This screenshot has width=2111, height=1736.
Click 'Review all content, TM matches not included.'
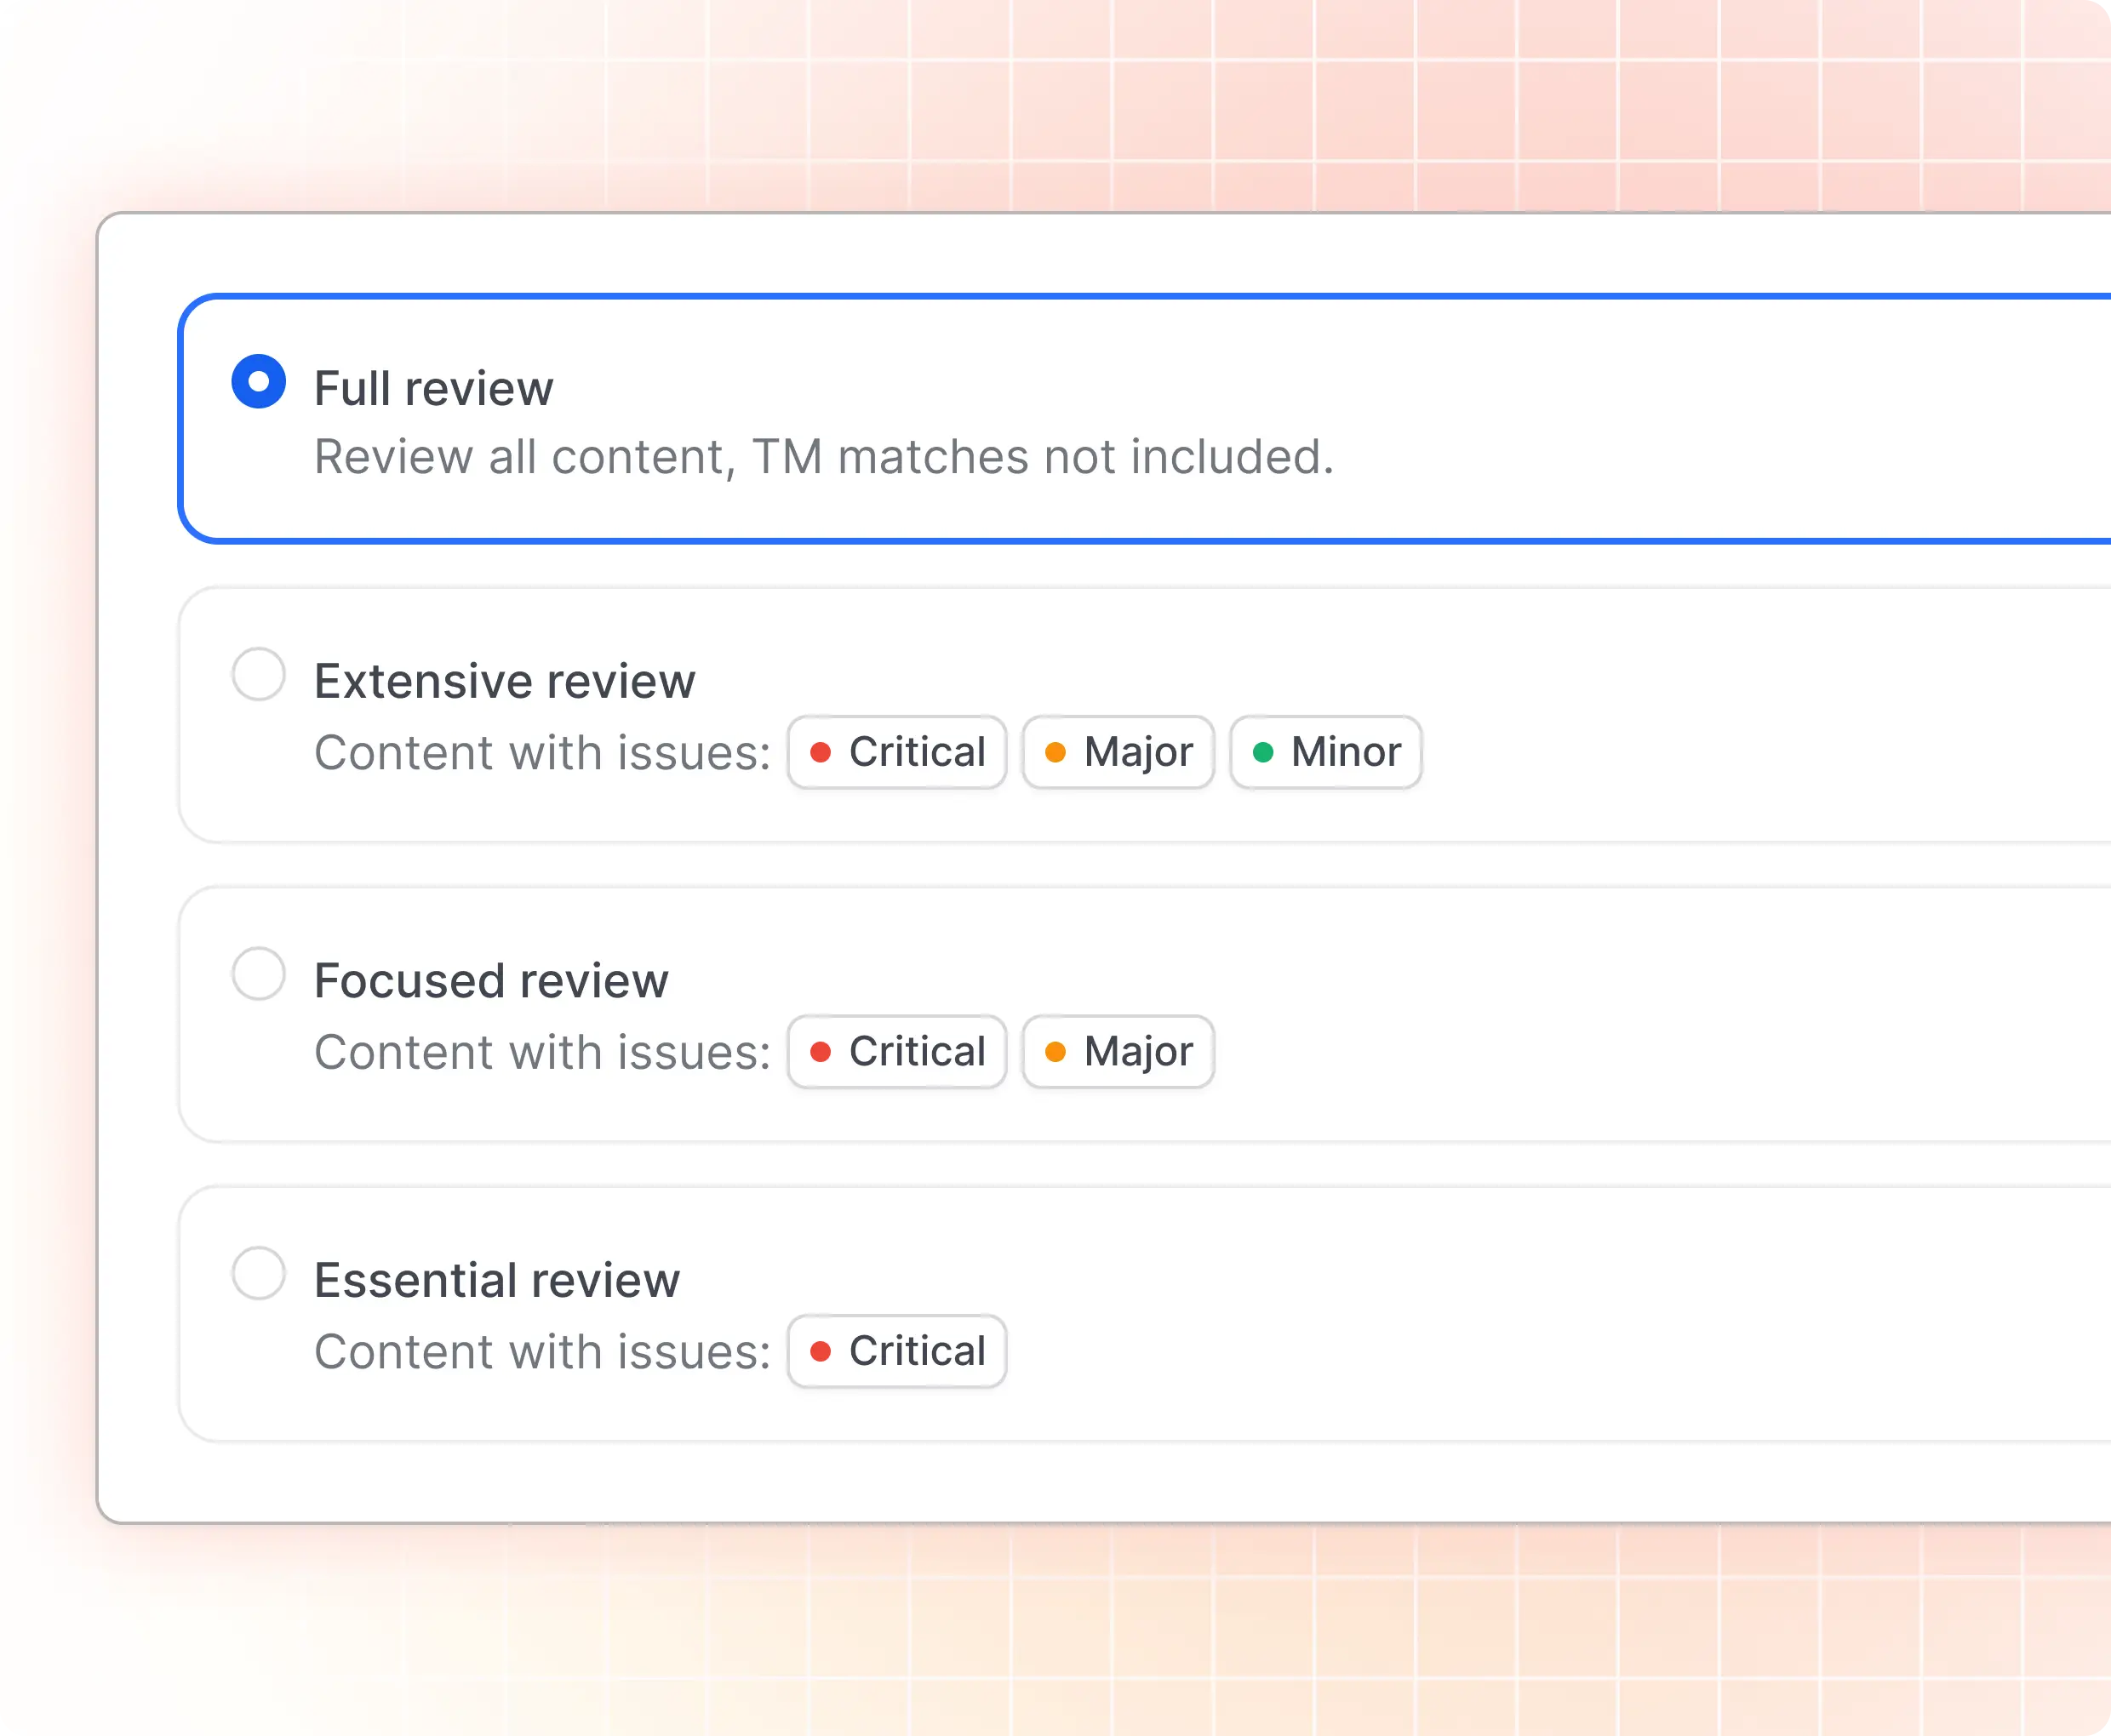point(824,457)
